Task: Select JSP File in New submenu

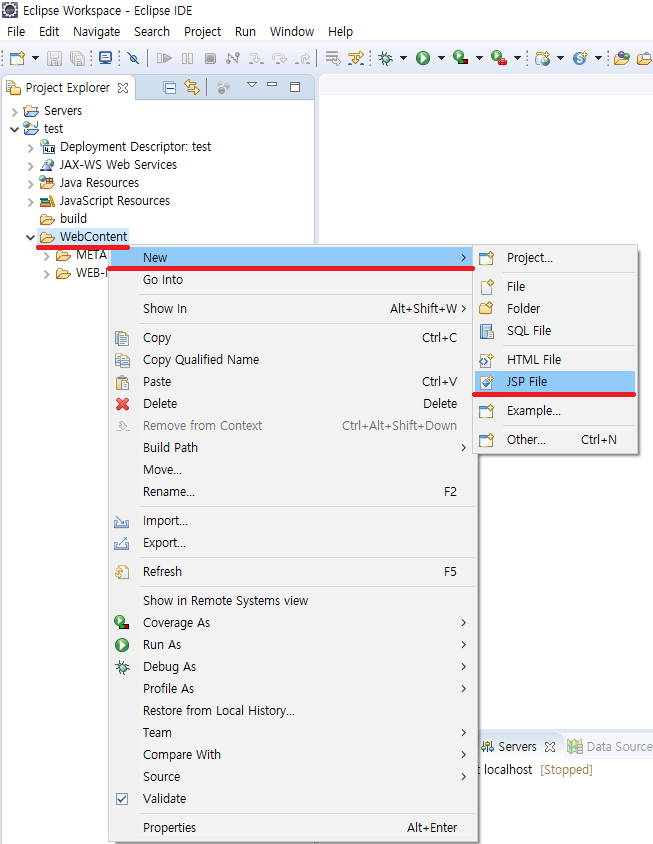Action: click(x=555, y=382)
